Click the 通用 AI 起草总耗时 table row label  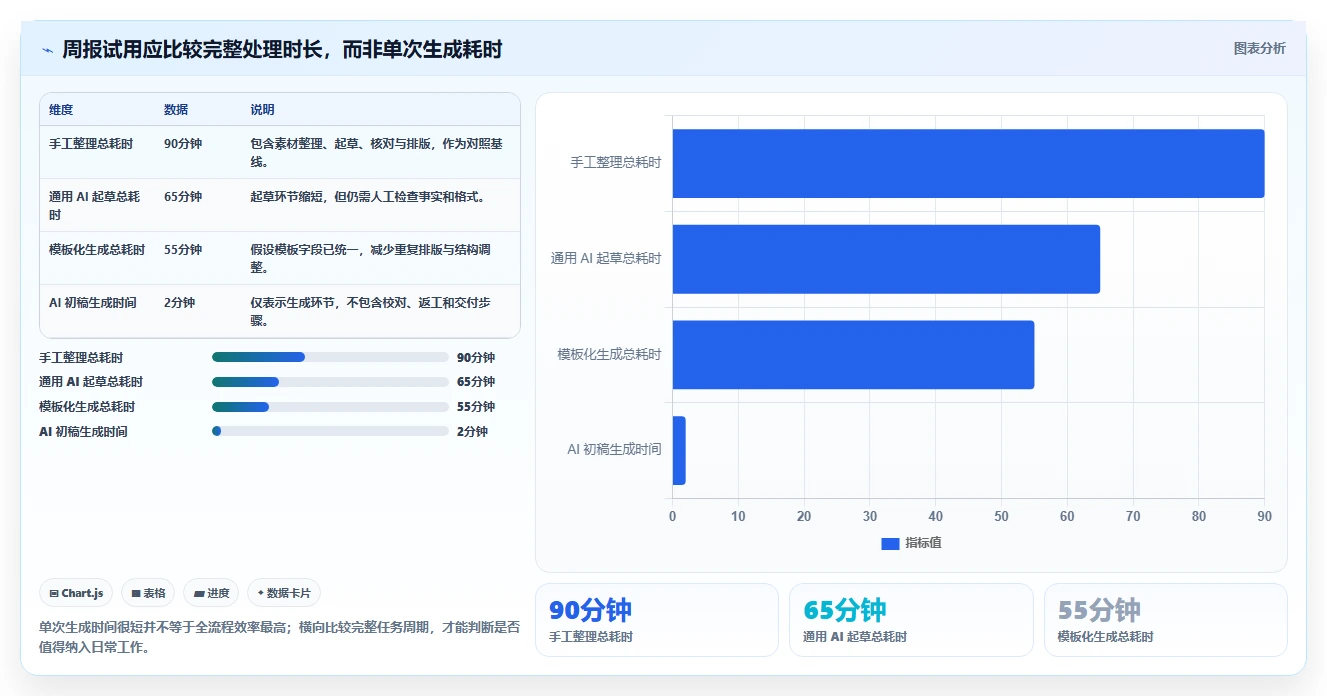(94, 206)
